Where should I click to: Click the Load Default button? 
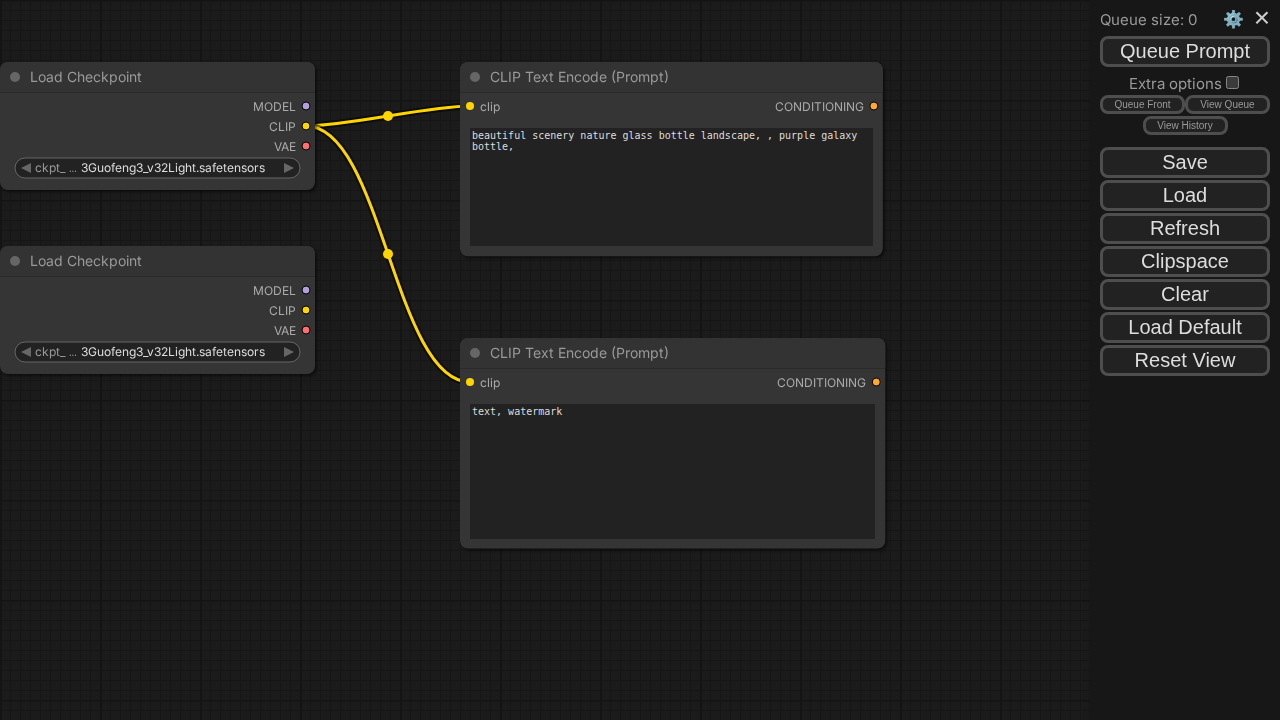click(x=1184, y=327)
